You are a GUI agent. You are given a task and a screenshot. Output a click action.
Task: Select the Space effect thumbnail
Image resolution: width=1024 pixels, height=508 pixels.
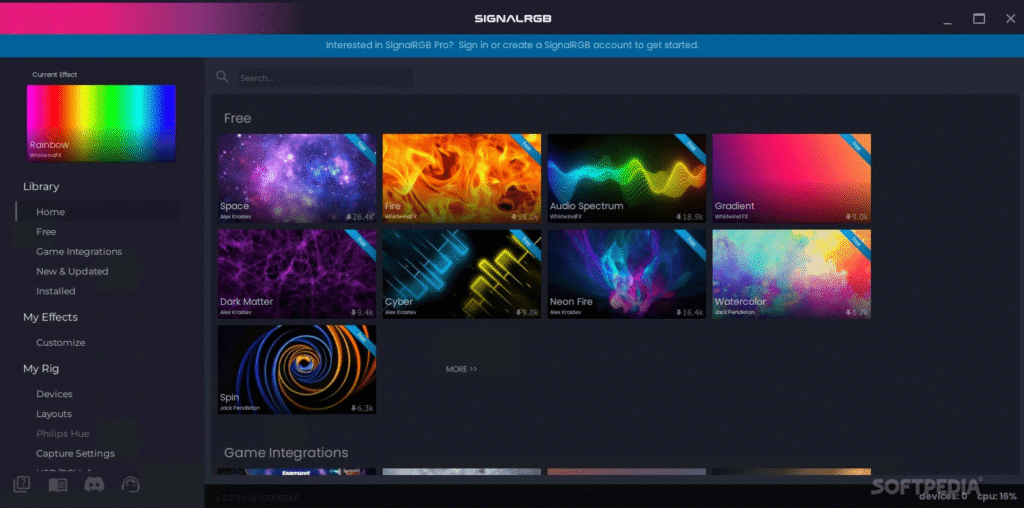[296, 178]
